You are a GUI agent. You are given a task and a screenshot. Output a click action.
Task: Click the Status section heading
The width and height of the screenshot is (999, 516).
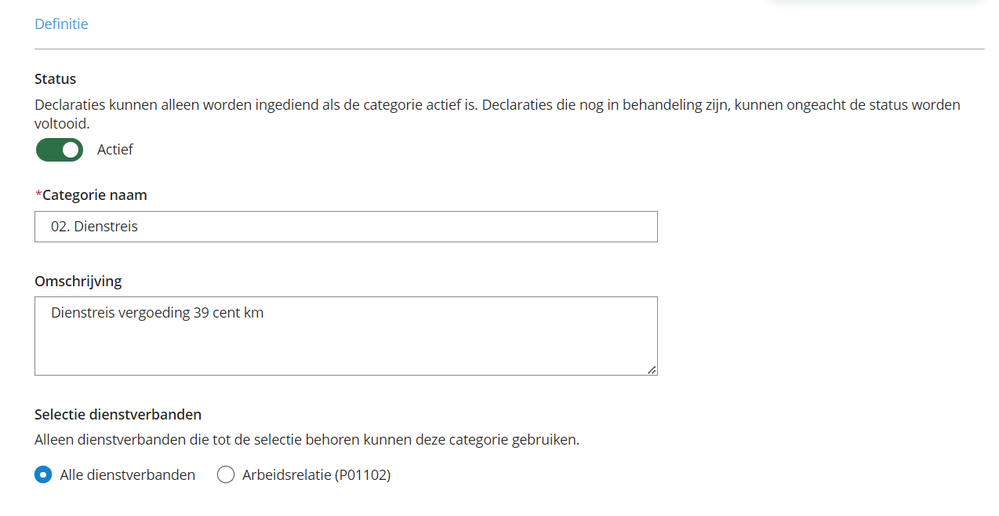pyautogui.click(x=55, y=78)
